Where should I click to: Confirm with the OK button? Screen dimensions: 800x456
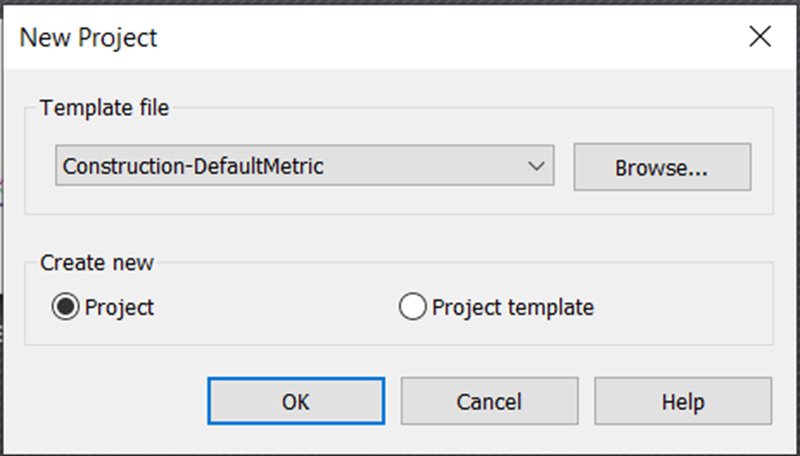pos(296,401)
